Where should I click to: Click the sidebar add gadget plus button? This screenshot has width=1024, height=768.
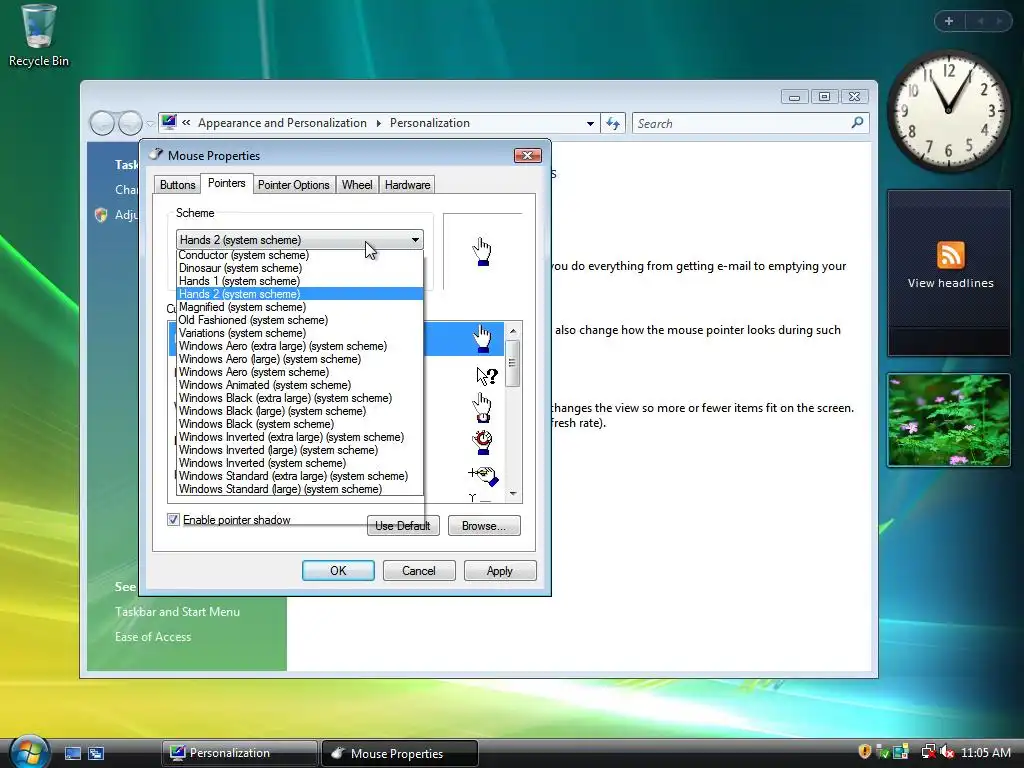[x=949, y=21]
